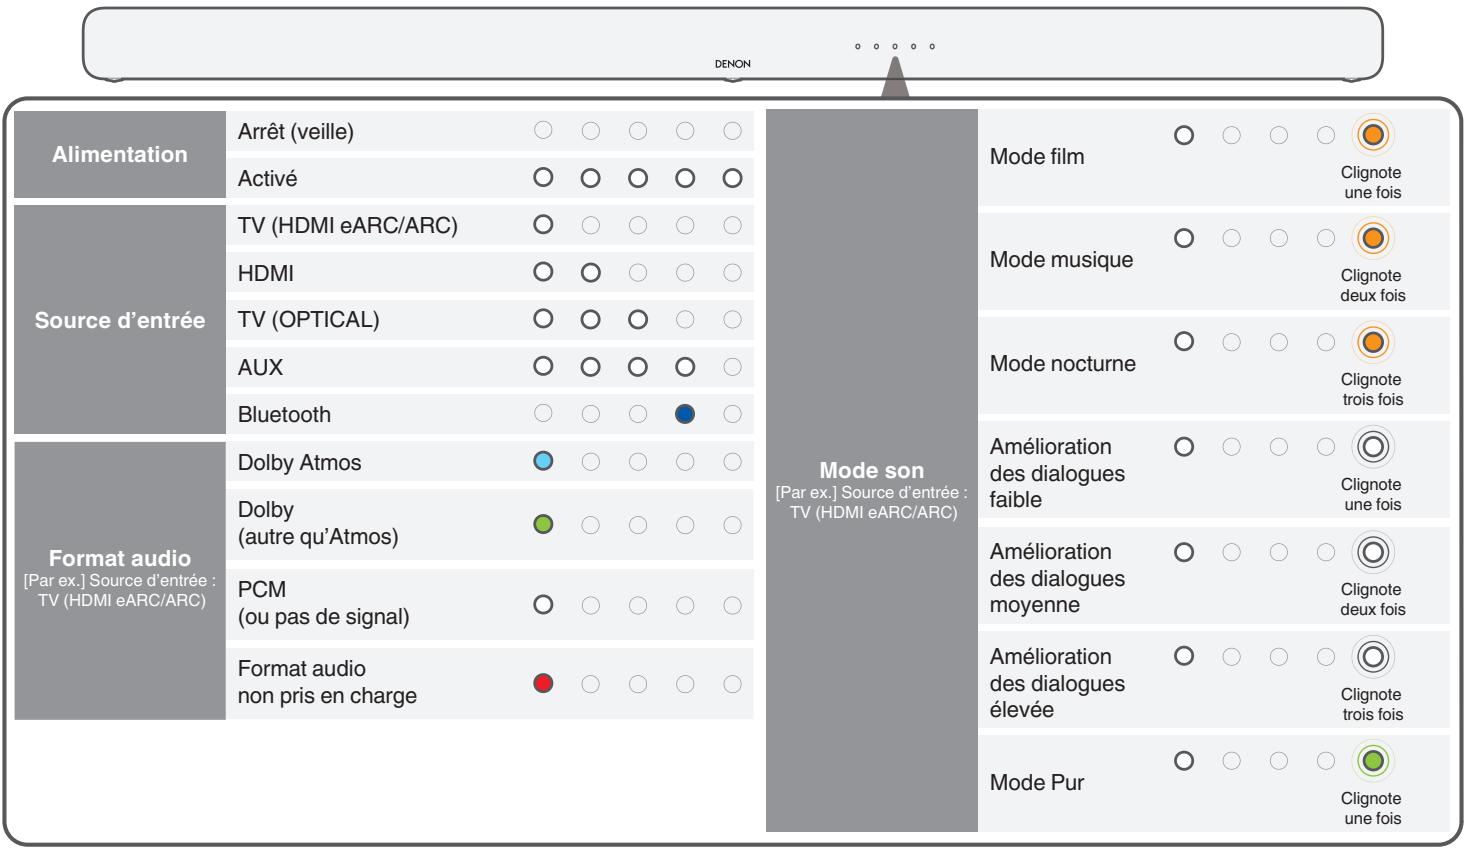Click the red unsupported audio format LED
Viewport: 1465px width, 848px height.
coord(543,683)
